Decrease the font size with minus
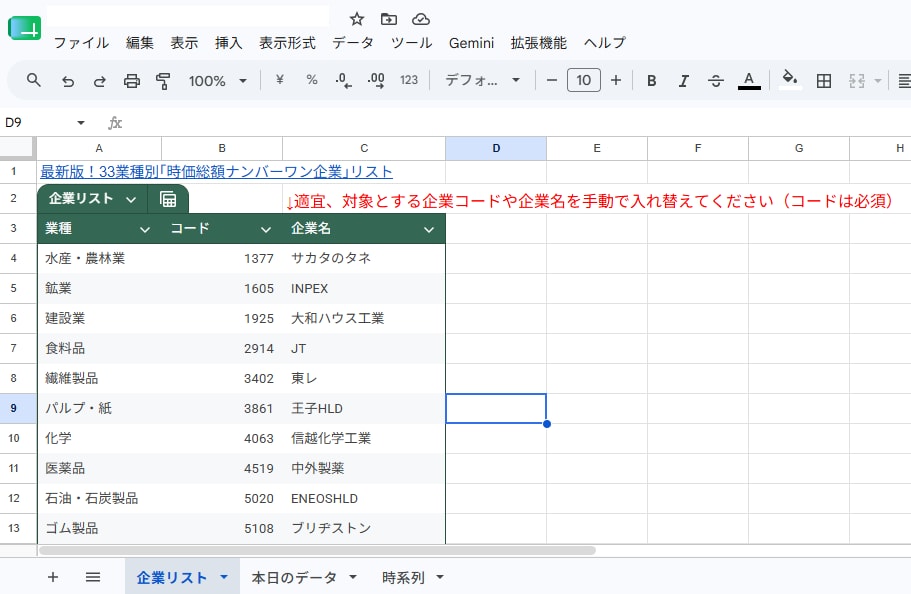The width and height of the screenshot is (911, 594). pyautogui.click(x=552, y=80)
